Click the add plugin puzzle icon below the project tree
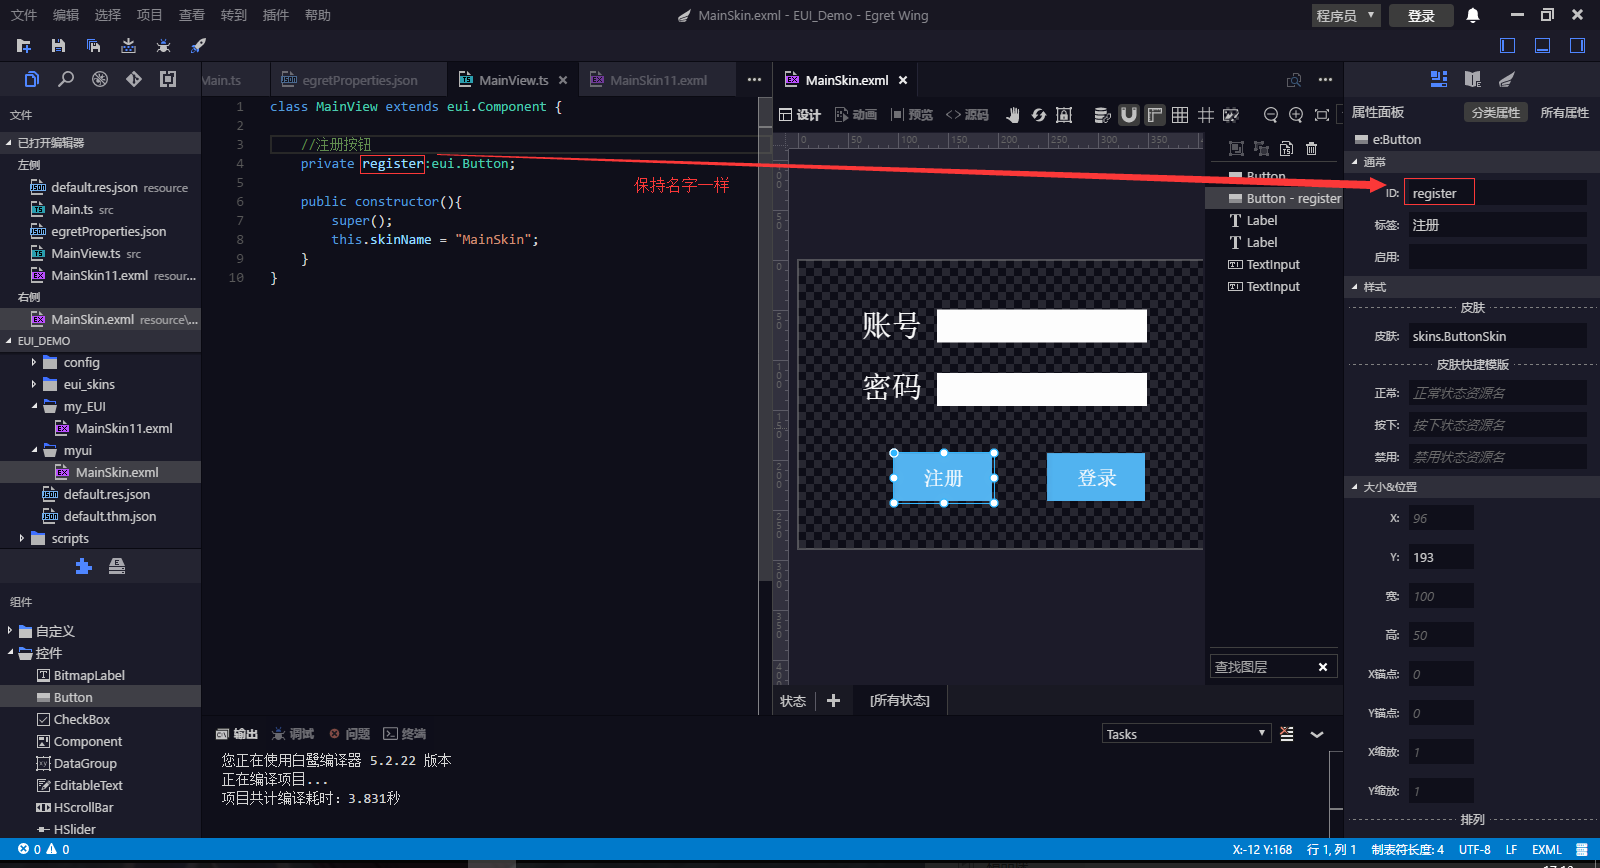The height and width of the screenshot is (868, 1600). [84, 567]
